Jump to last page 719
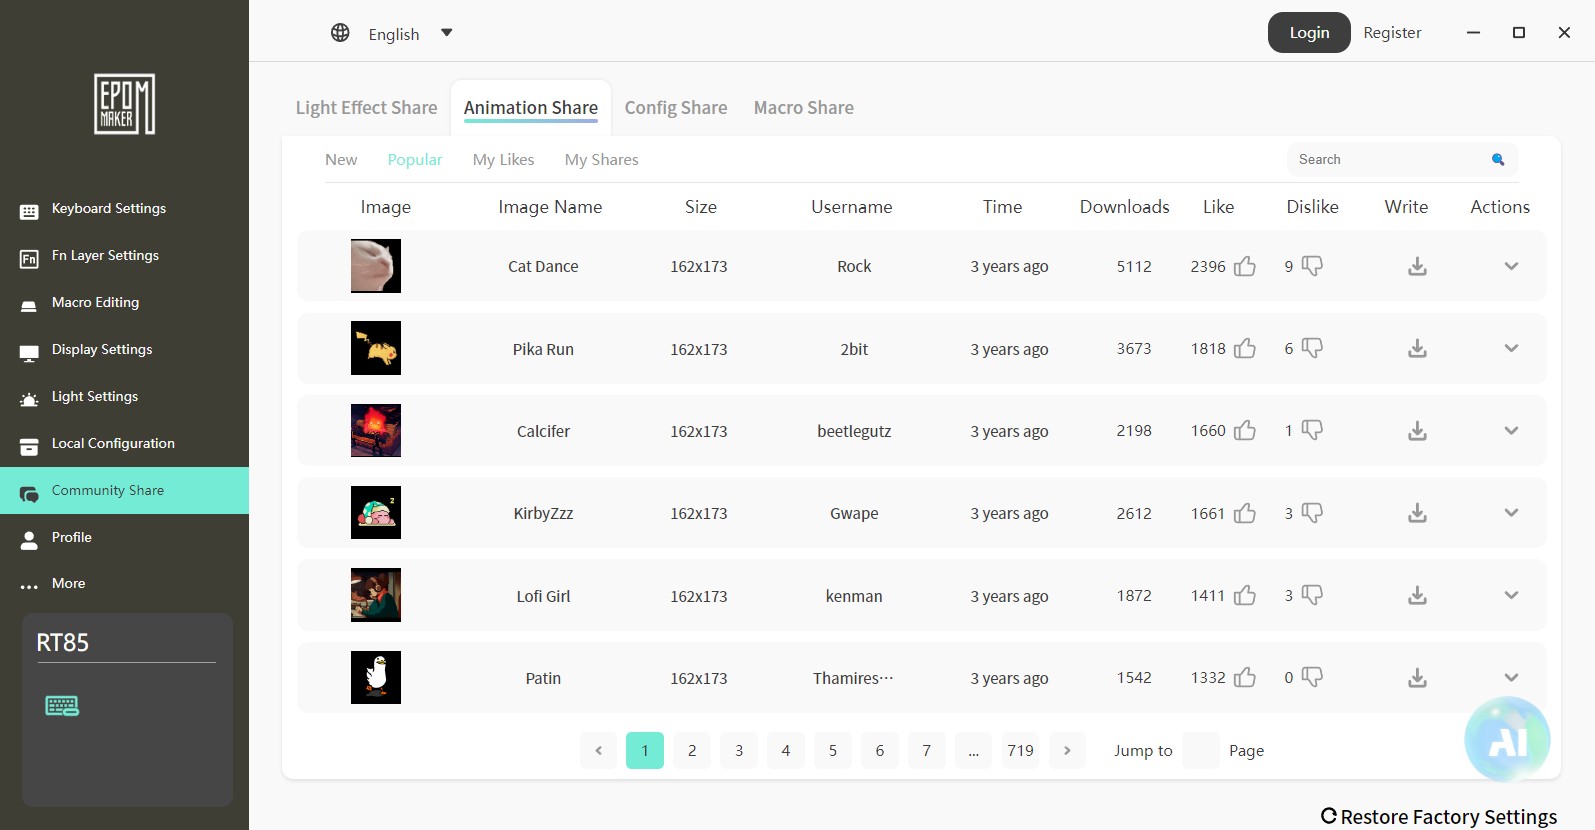 (x=1020, y=750)
